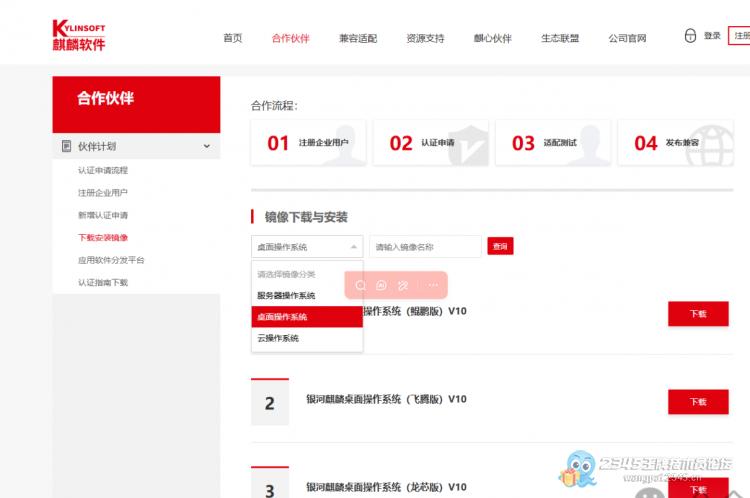The height and width of the screenshot is (498, 750).
Task: Click the 伙伴计划 document icon
Action: (66, 146)
